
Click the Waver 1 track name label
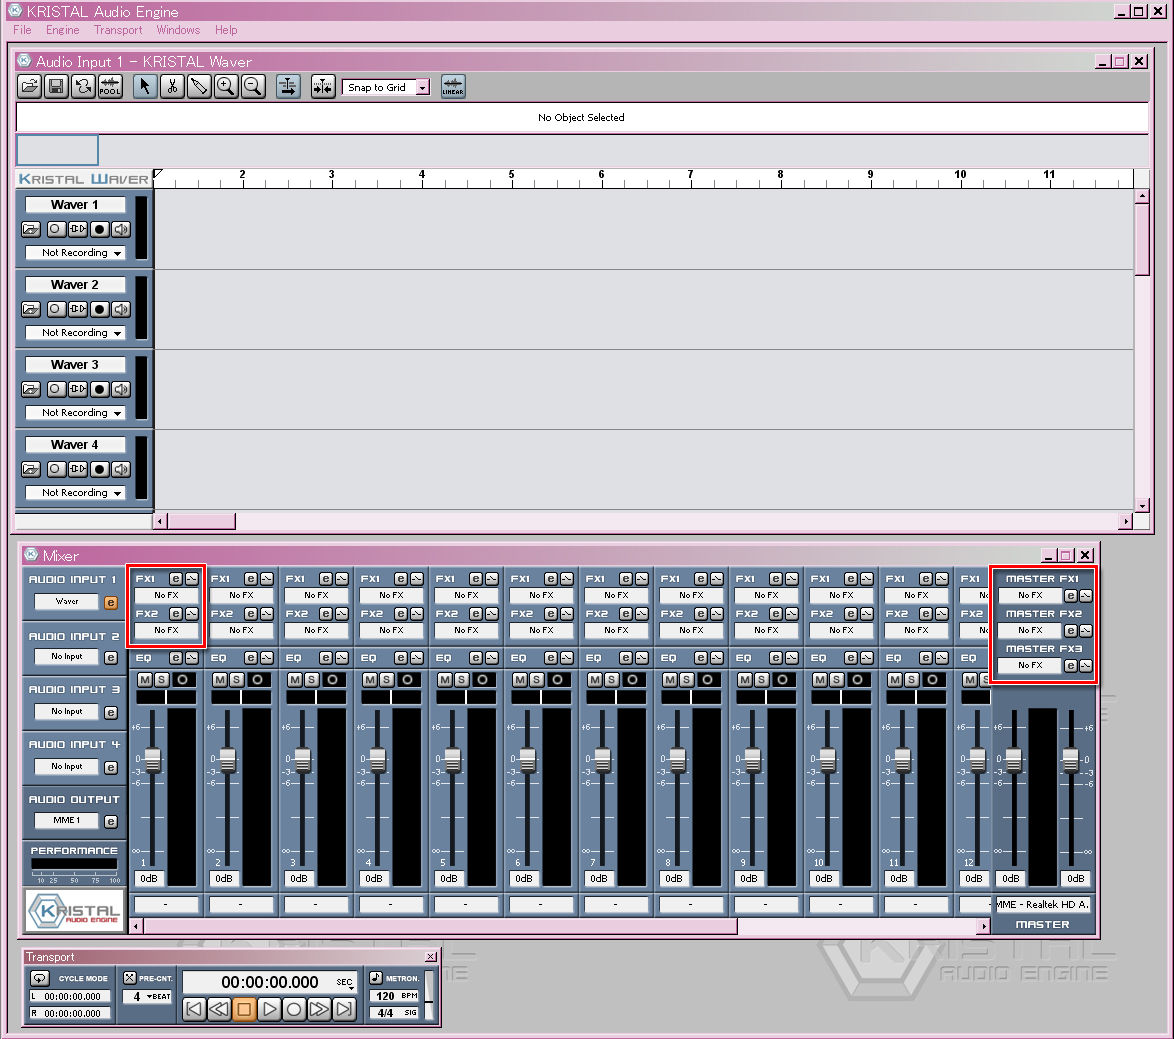pos(74,204)
